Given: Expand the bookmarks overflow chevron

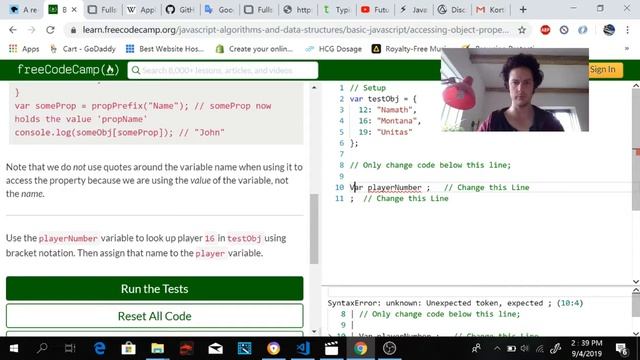Looking at the screenshot, I should [627, 49].
